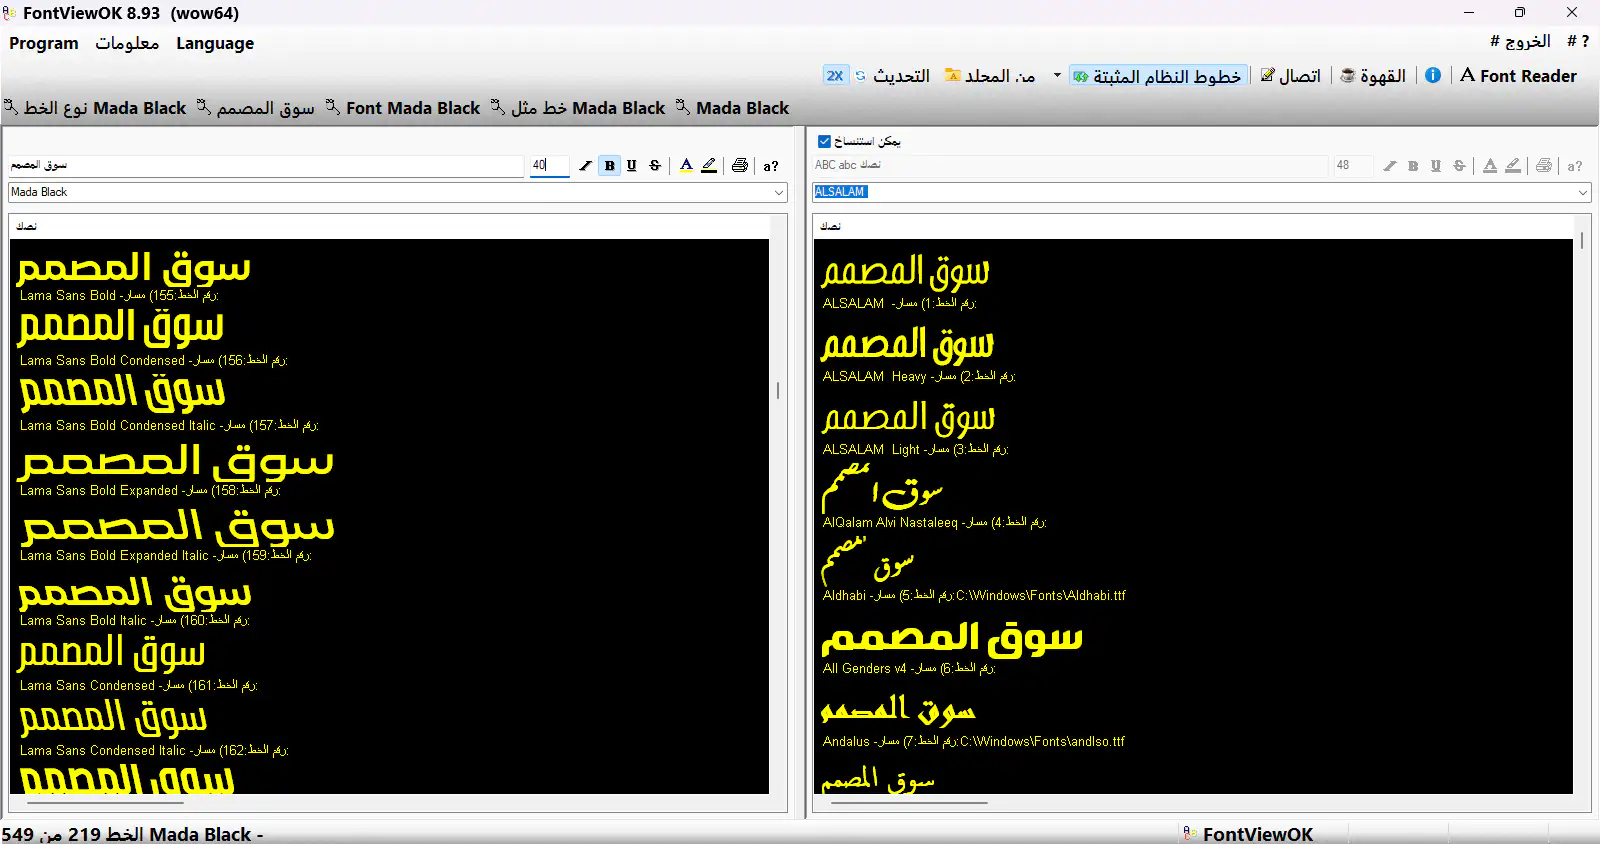Click the blue info icon

[x=1433, y=75]
